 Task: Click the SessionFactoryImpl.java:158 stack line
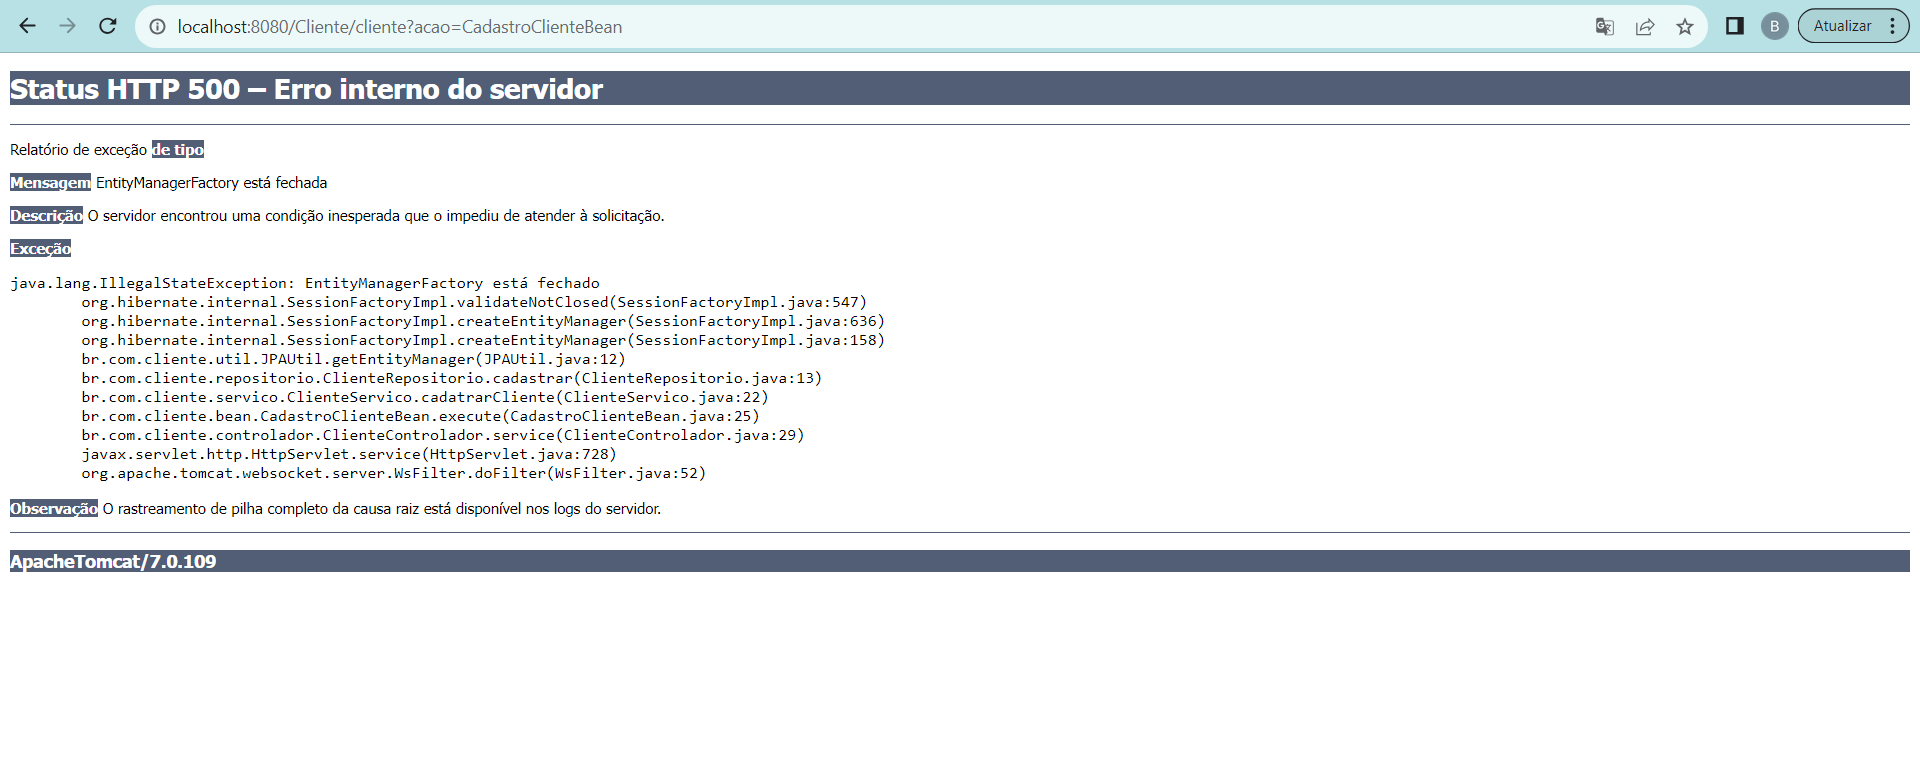point(483,340)
